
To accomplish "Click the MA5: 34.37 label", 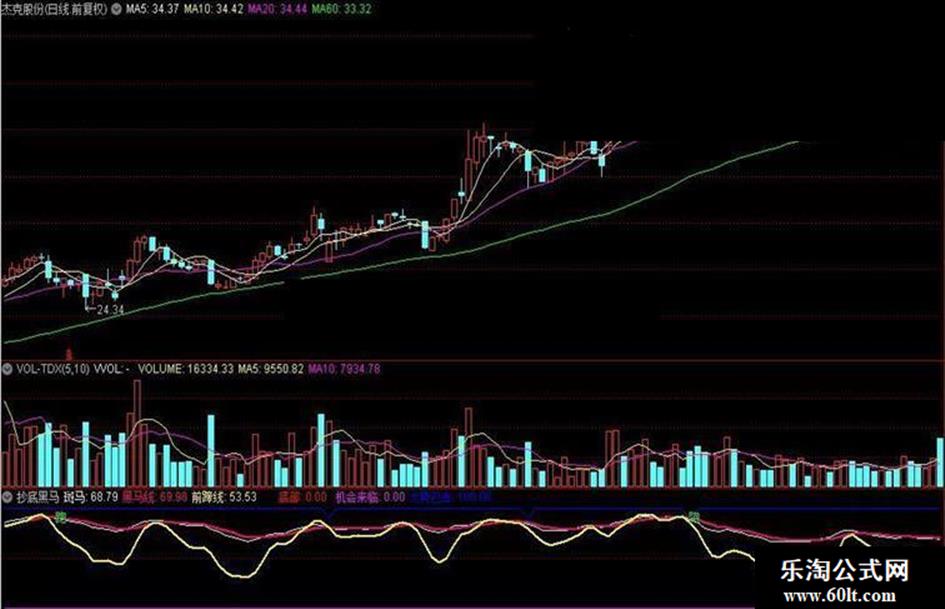I will (x=152, y=9).
